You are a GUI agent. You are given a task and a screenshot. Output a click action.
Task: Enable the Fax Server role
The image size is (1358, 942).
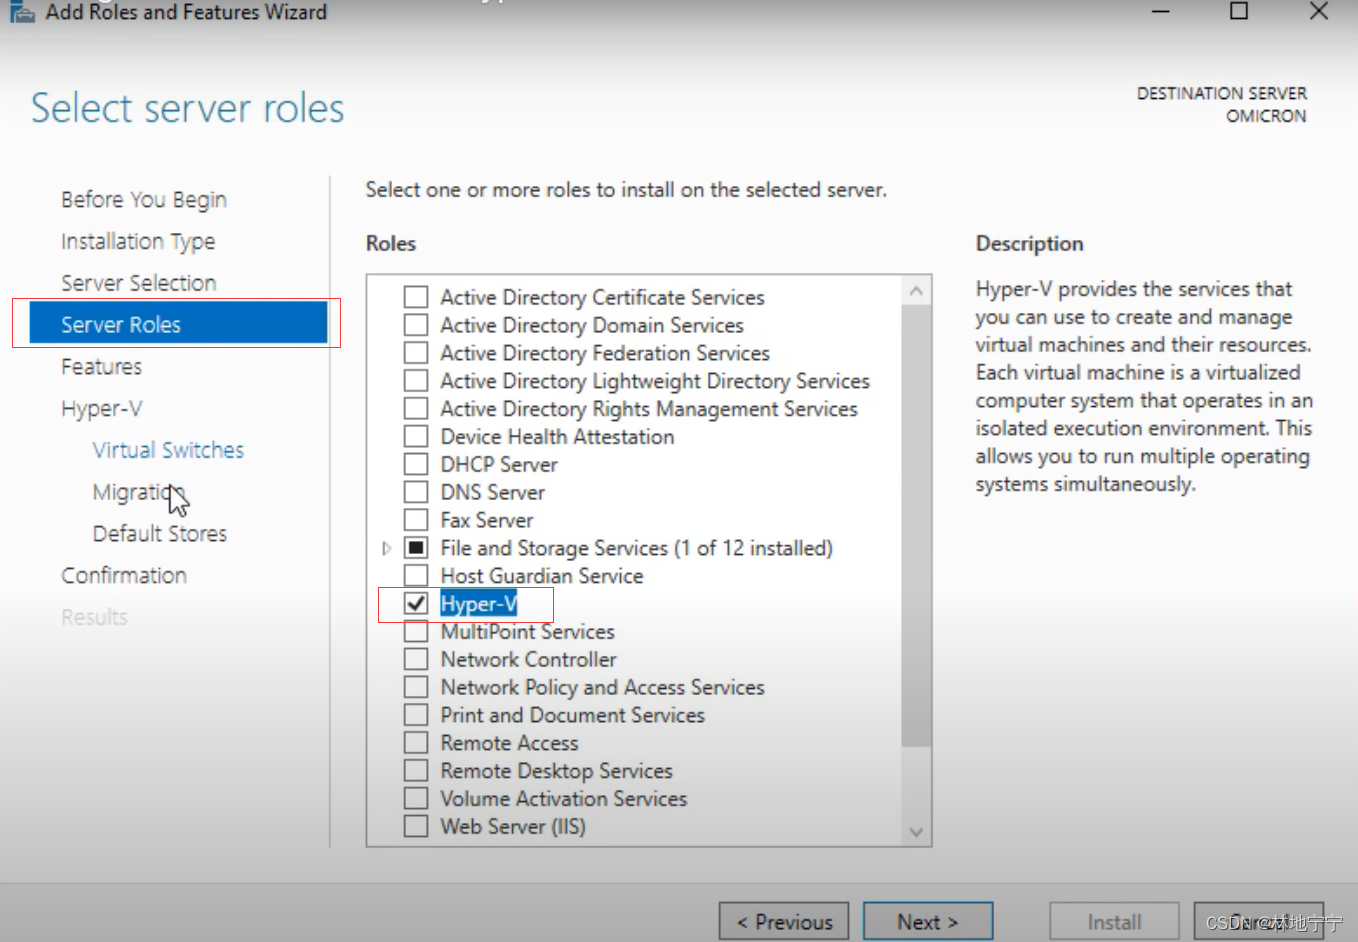pos(416,519)
